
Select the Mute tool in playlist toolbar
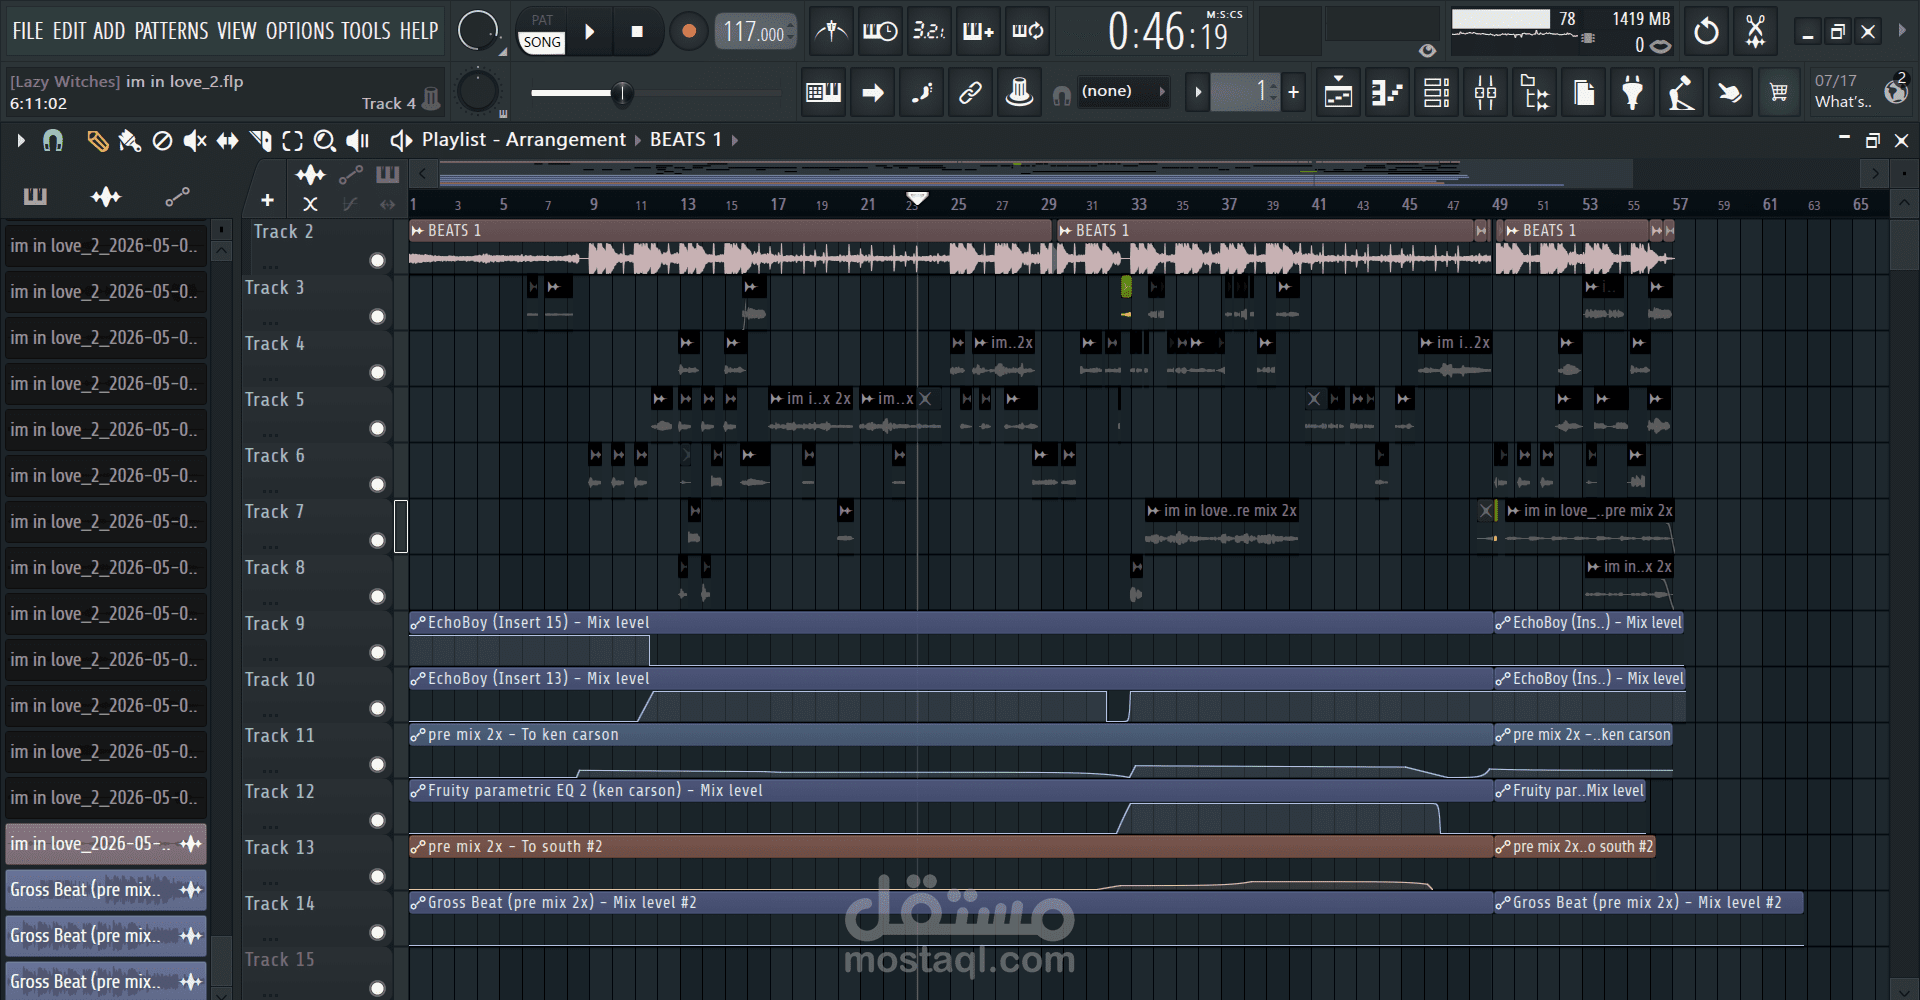pyautogui.click(x=195, y=141)
